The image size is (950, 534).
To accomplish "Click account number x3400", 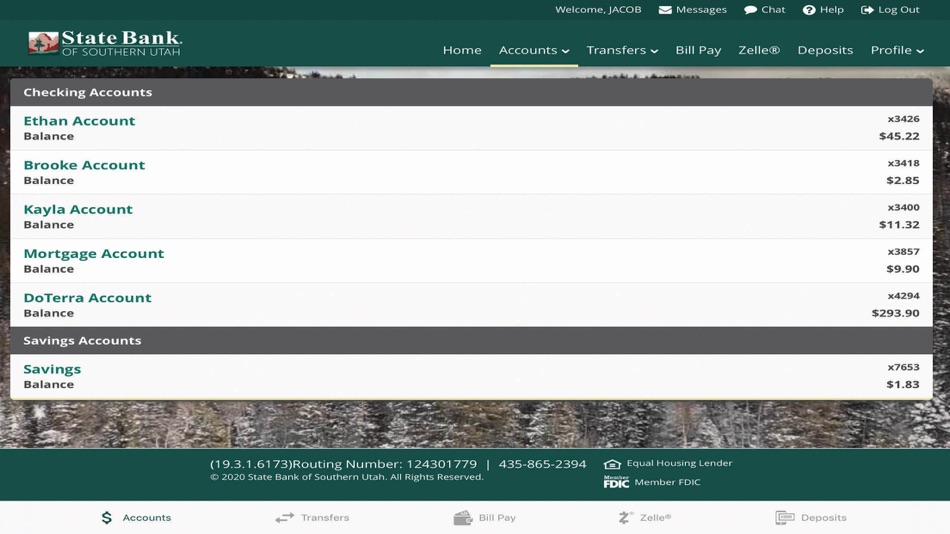I will [x=903, y=207].
